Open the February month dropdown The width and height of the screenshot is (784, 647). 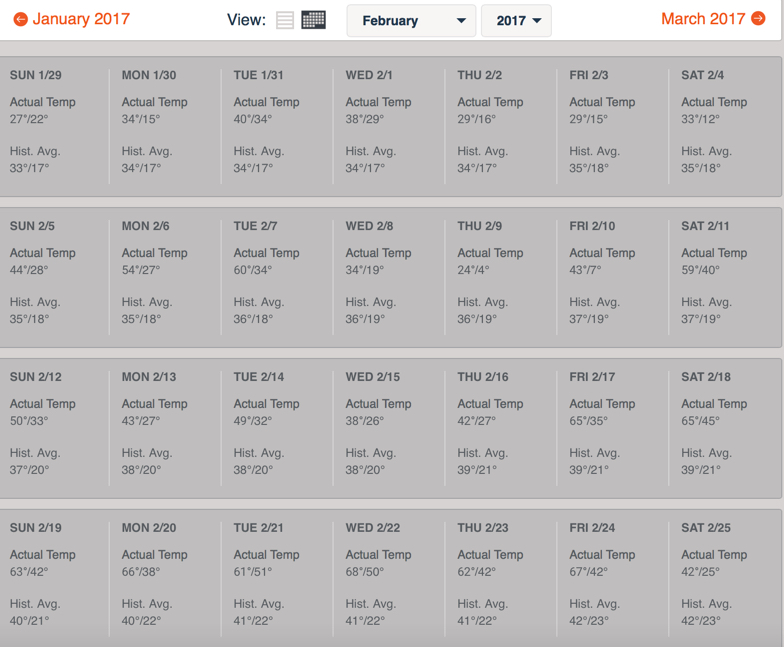coord(411,21)
